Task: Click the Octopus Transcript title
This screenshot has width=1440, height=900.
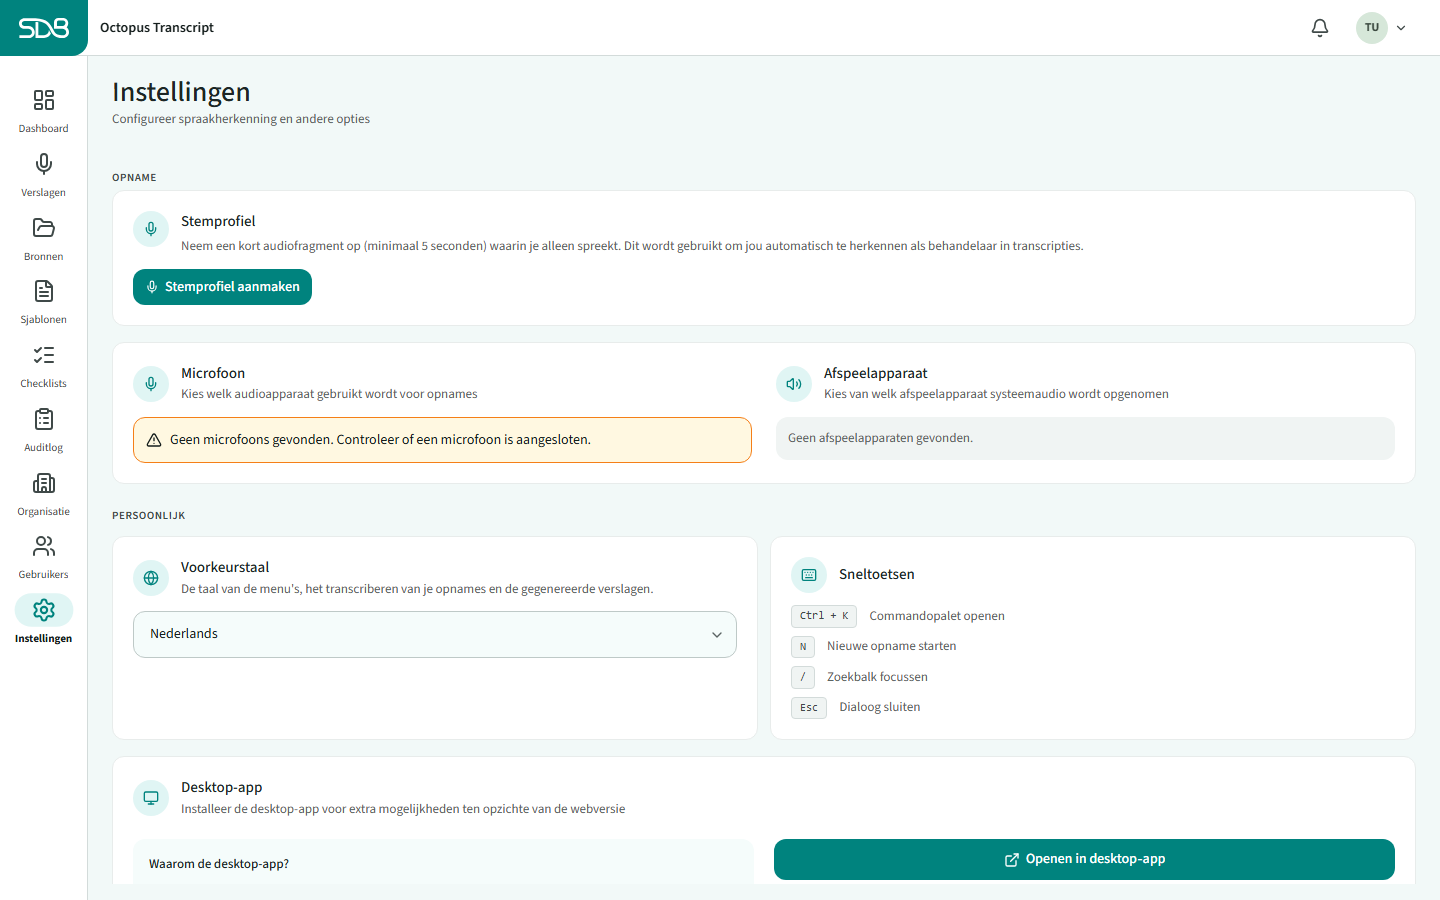Action: click(157, 28)
